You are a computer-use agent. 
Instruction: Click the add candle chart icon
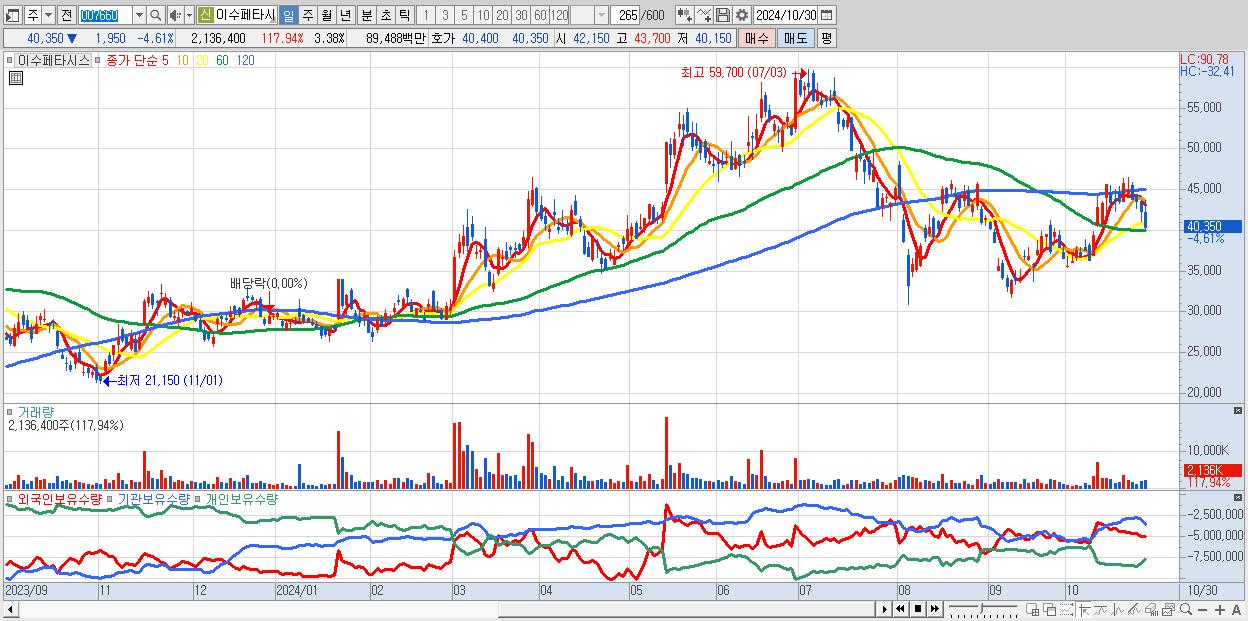click(x=685, y=15)
